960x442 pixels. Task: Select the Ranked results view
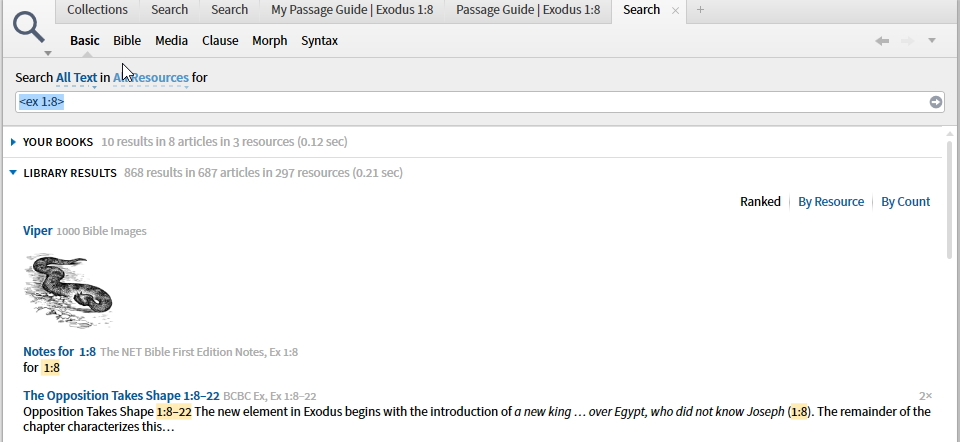point(760,202)
